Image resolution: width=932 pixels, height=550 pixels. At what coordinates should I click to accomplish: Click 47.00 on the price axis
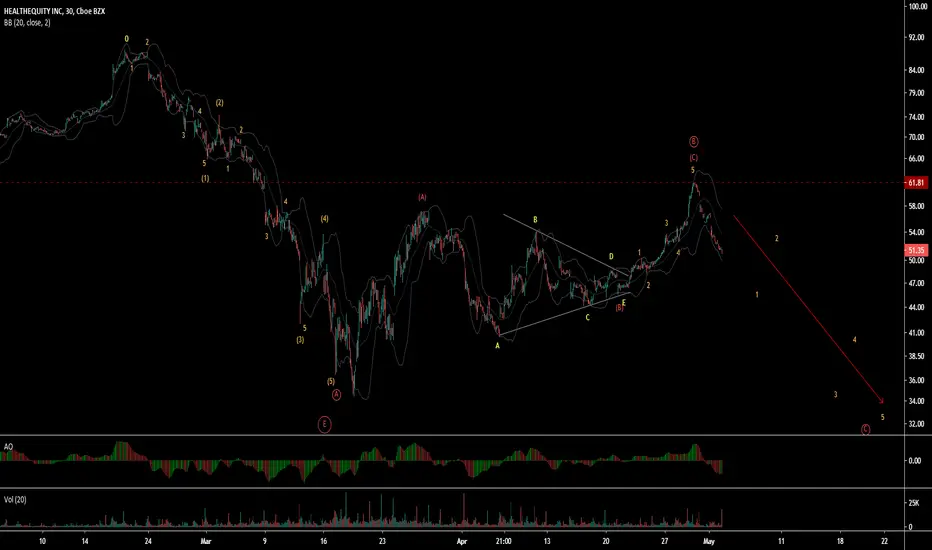[916, 283]
